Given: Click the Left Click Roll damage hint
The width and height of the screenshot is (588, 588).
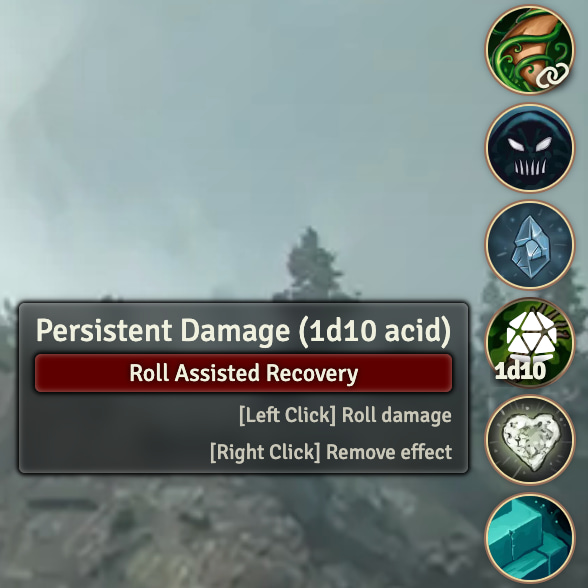Looking at the screenshot, I should click(x=345, y=415).
